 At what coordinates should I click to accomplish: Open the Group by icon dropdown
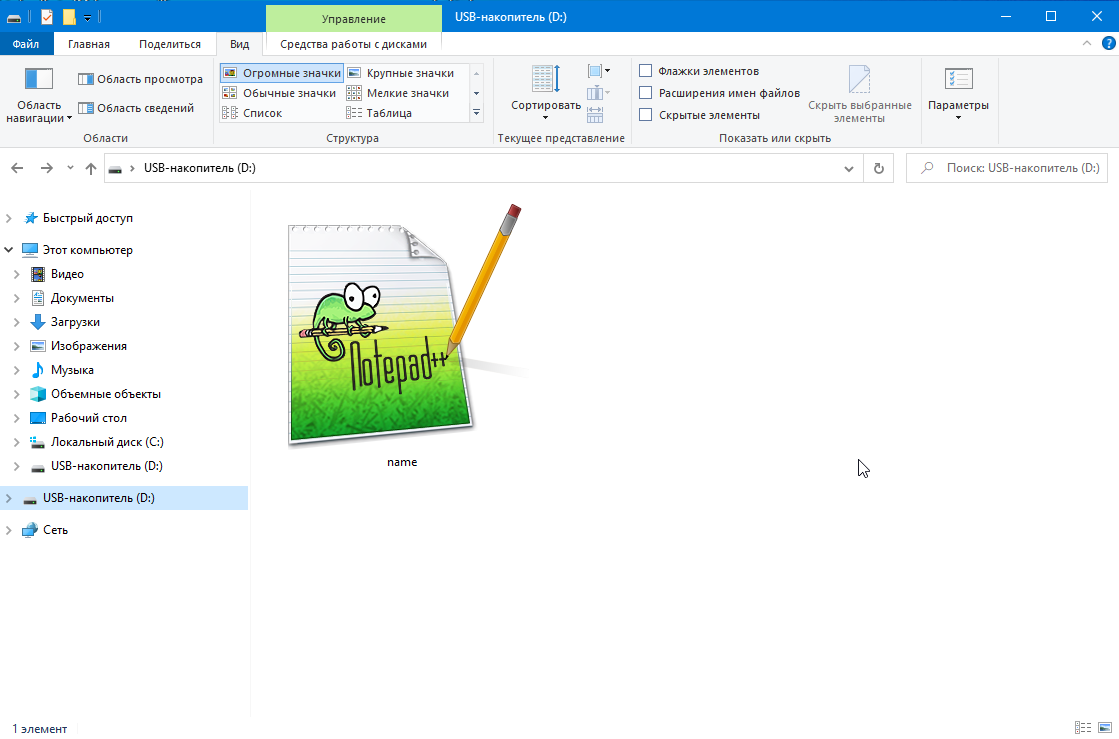599,71
